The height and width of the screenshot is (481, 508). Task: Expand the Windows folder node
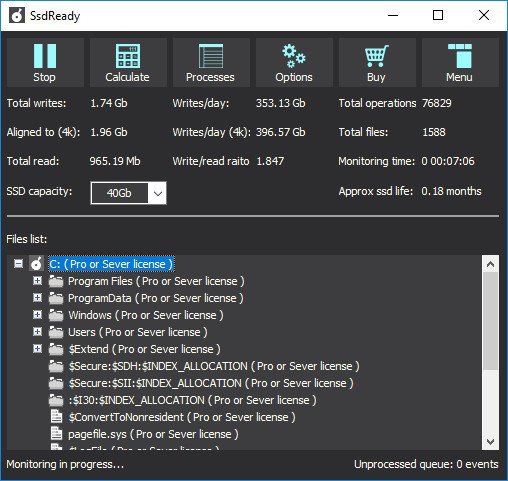(x=38, y=315)
